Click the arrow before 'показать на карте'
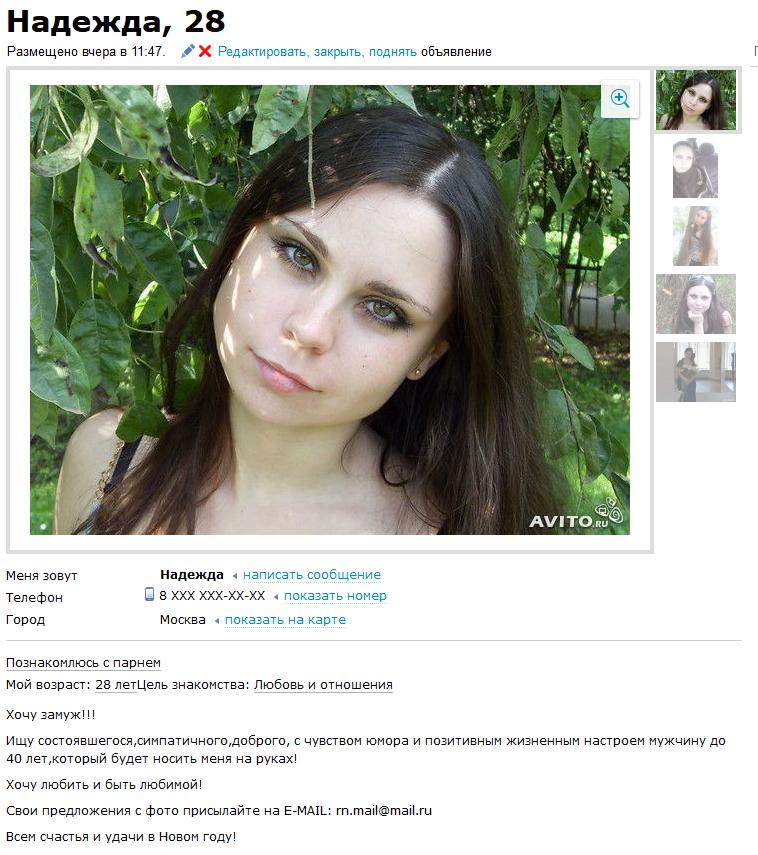 coord(217,621)
